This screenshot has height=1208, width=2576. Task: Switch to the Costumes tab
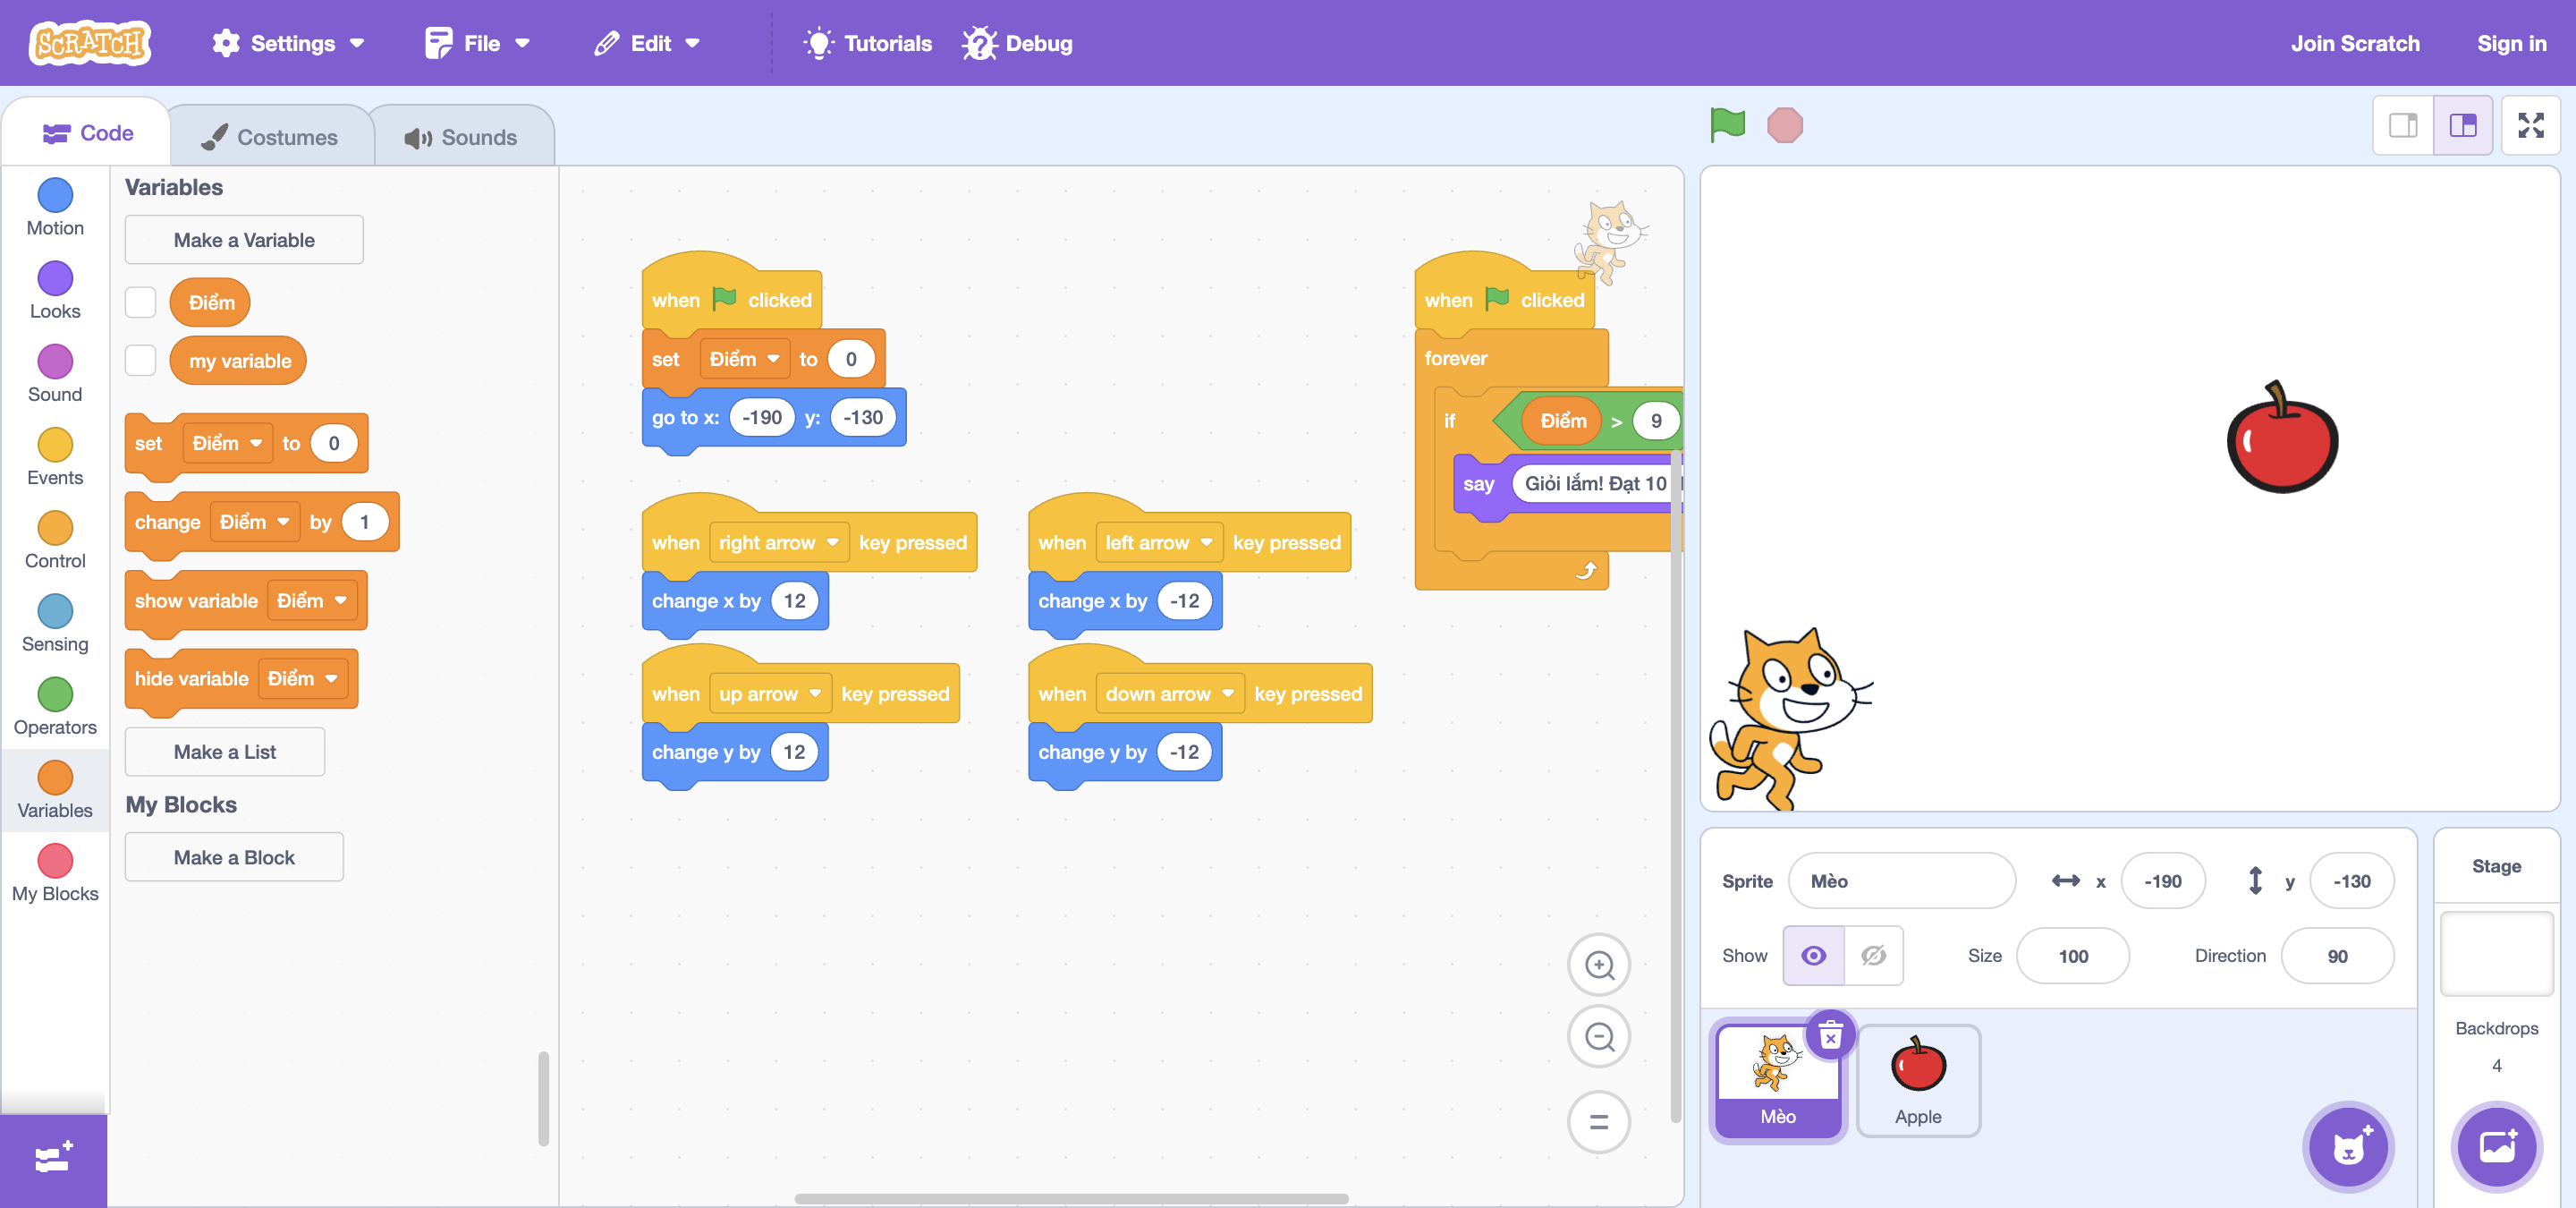tap(270, 137)
